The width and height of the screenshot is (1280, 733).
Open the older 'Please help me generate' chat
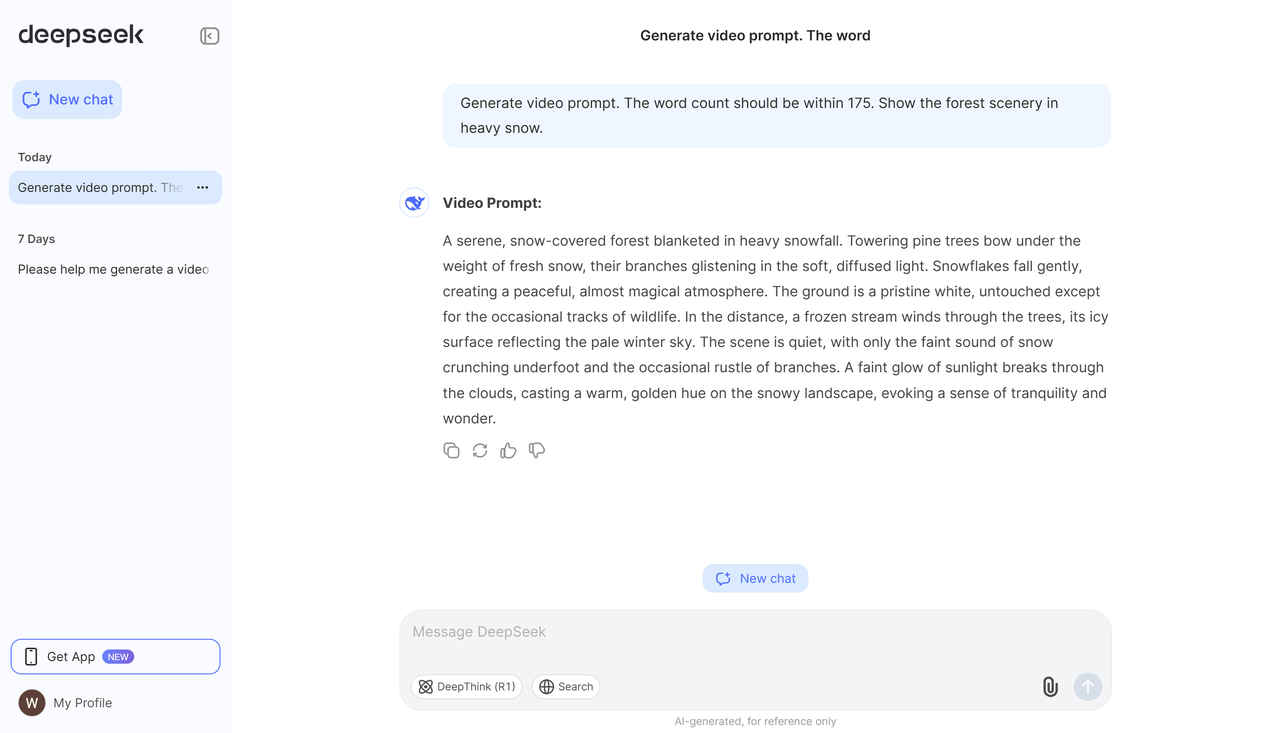point(112,269)
